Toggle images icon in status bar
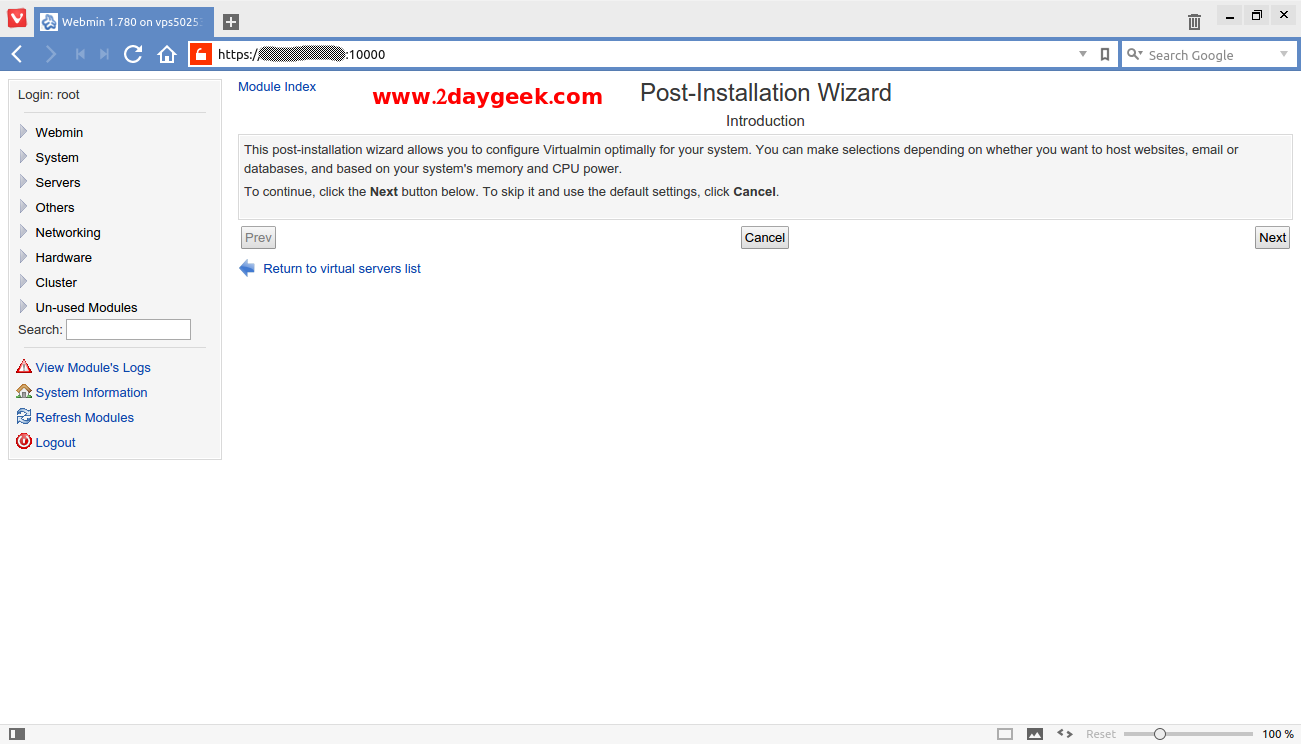Image resolution: width=1301 pixels, height=744 pixels. point(1035,734)
